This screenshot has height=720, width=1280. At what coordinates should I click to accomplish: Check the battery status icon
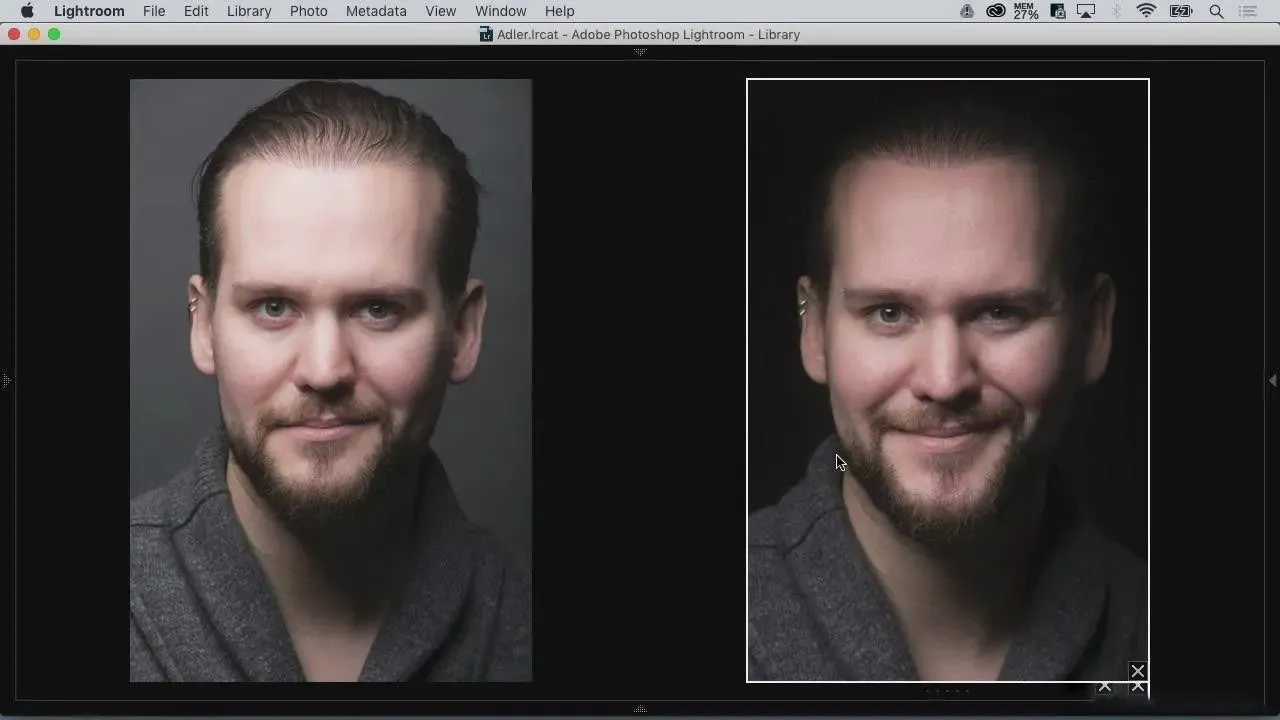(1181, 11)
